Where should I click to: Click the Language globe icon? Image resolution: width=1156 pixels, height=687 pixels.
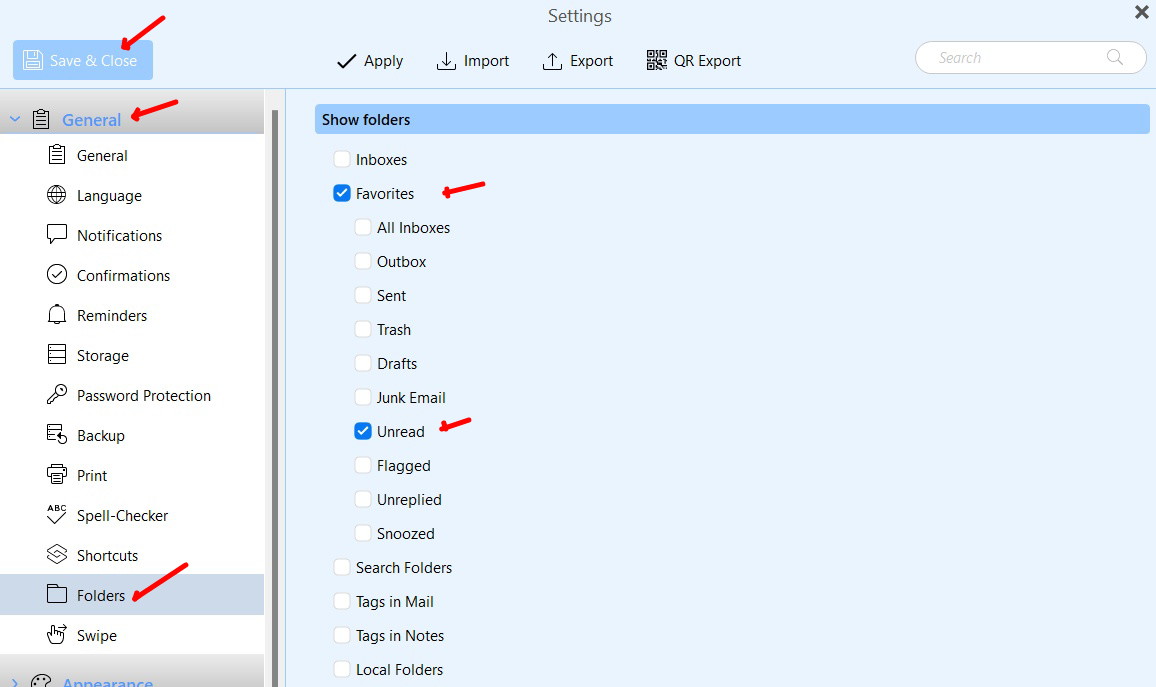[57, 195]
